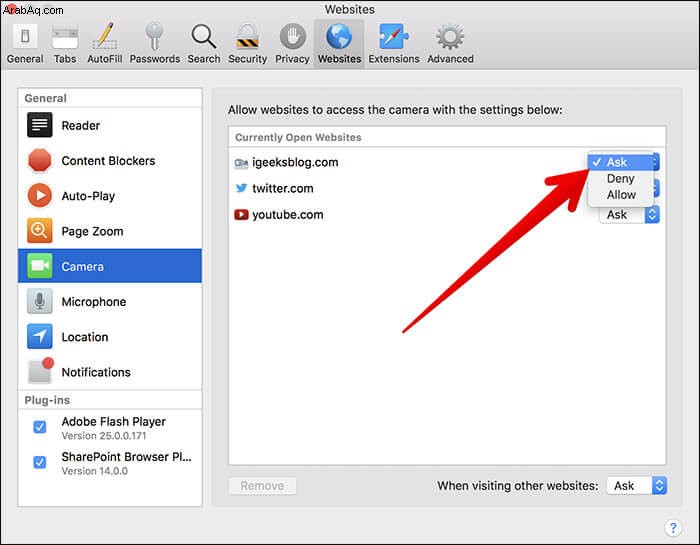700x545 pixels.
Task: Switch to the Privacy tab label
Action: coord(292,59)
